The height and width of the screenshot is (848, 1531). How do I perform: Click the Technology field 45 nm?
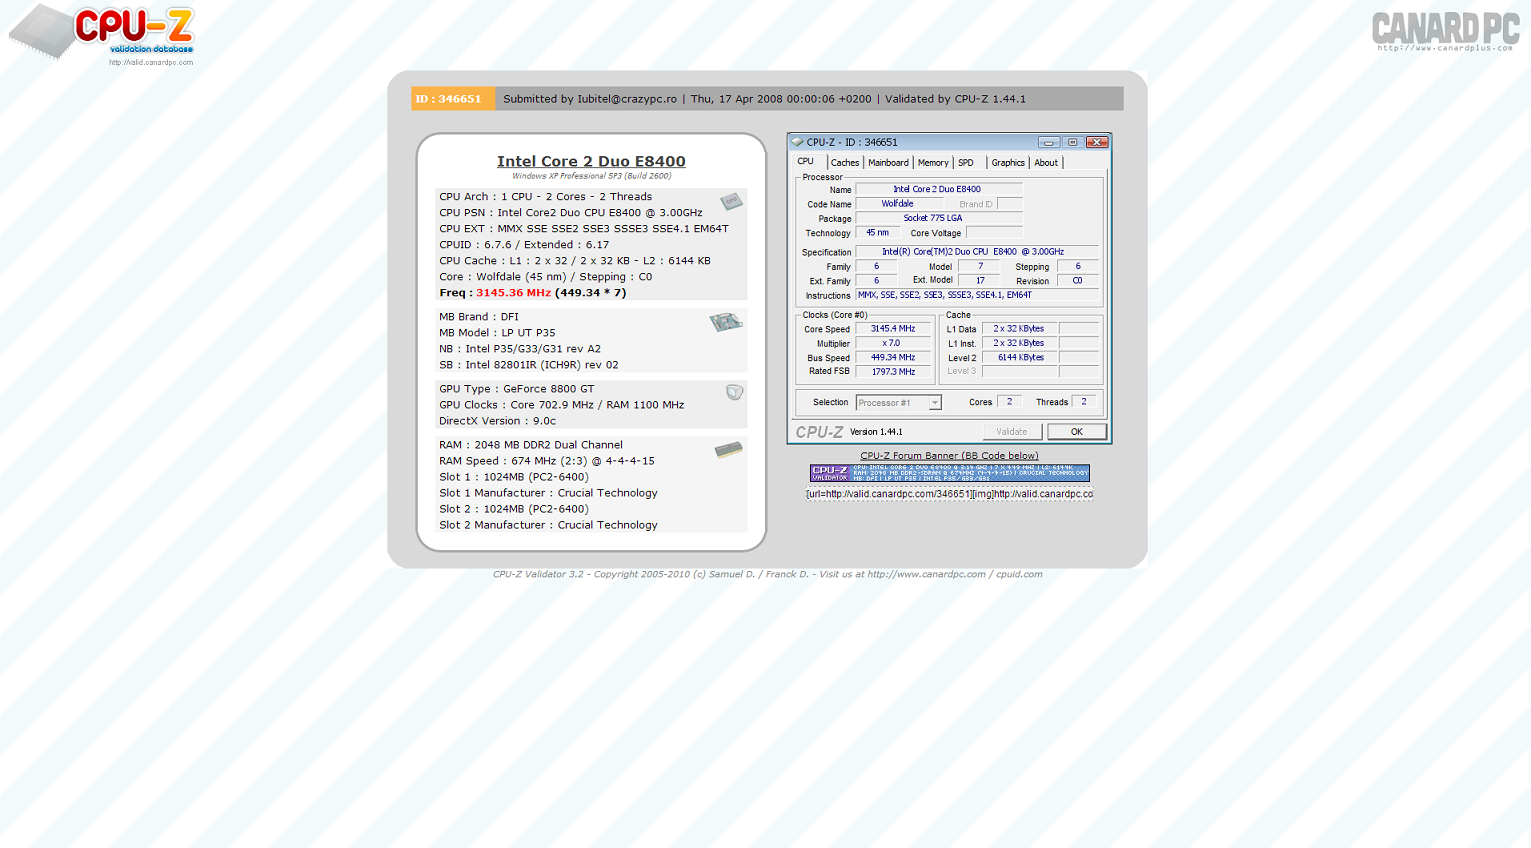(877, 233)
